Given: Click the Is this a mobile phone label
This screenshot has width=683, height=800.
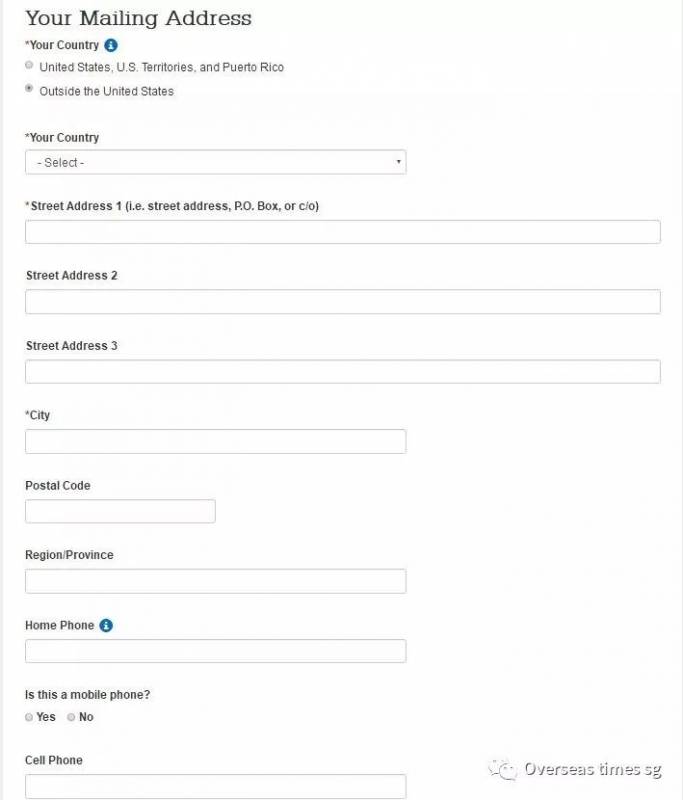Looking at the screenshot, I should click(87, 694).
